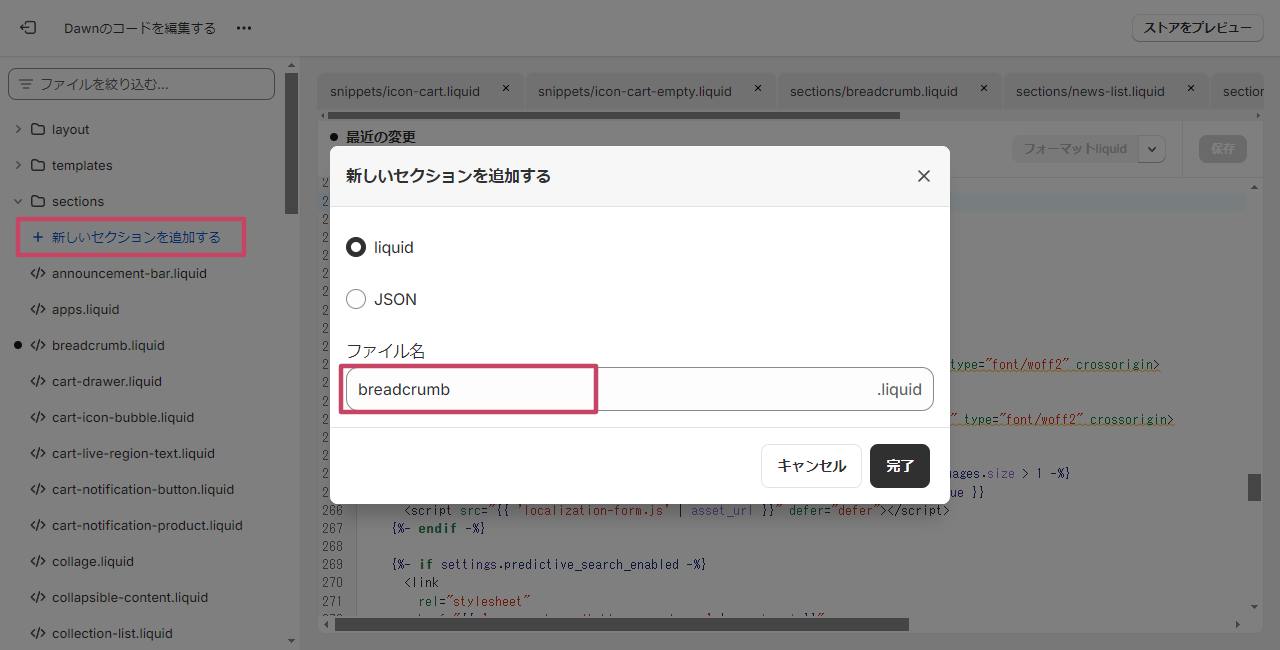Viewport: 1280px width, 650px height.
Task: Switch to the sections/breadcrumb.liquid tab
Action: pyautogui.click(x=873, y=90)
